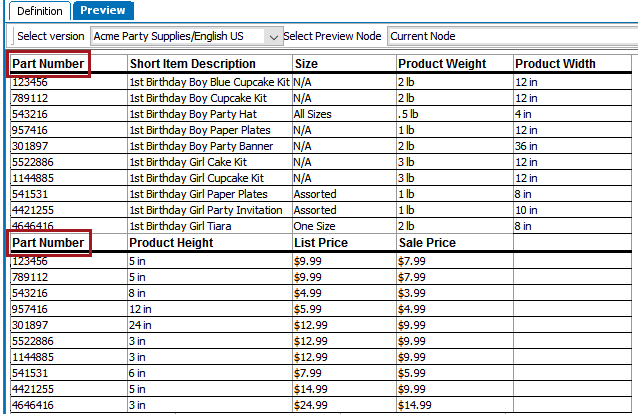Screen dimensions: 638x414
Task: Click the 24 in height cell
Action: (x=210, y=325)
